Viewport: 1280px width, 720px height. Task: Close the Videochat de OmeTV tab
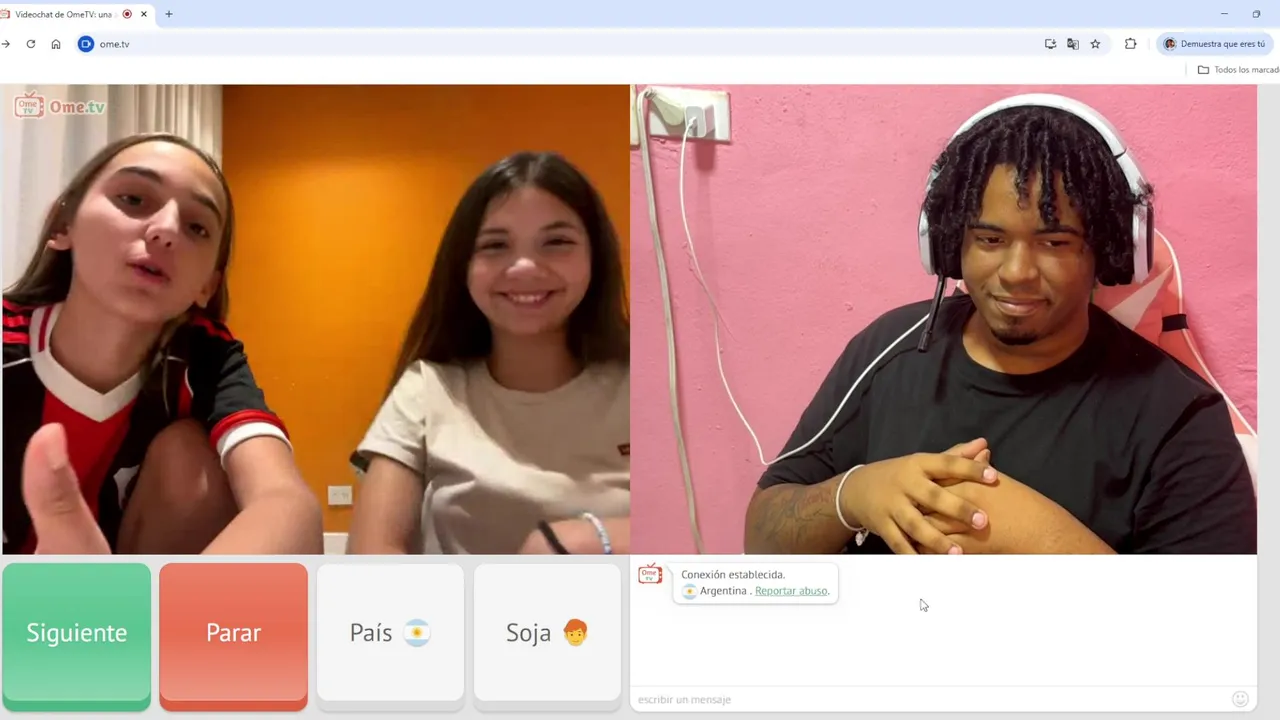click(x=144, y=14)
